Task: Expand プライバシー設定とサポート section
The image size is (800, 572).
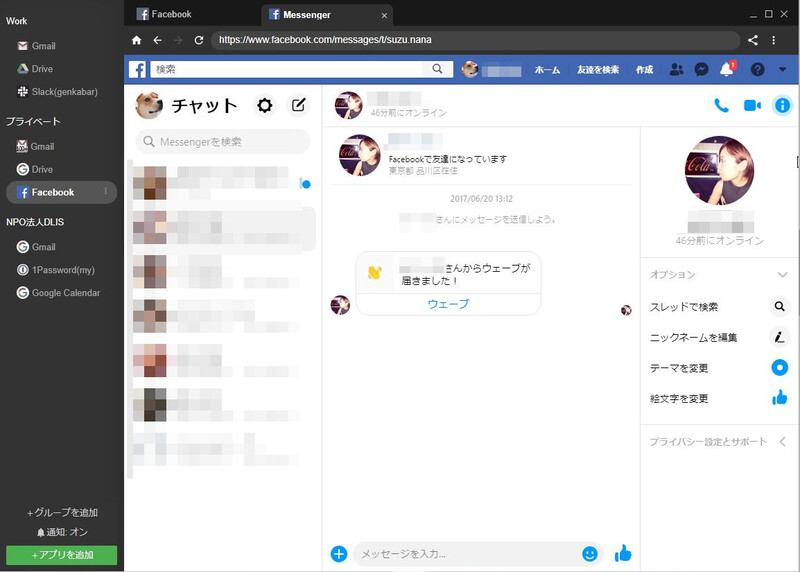Action: coord(719,442)
